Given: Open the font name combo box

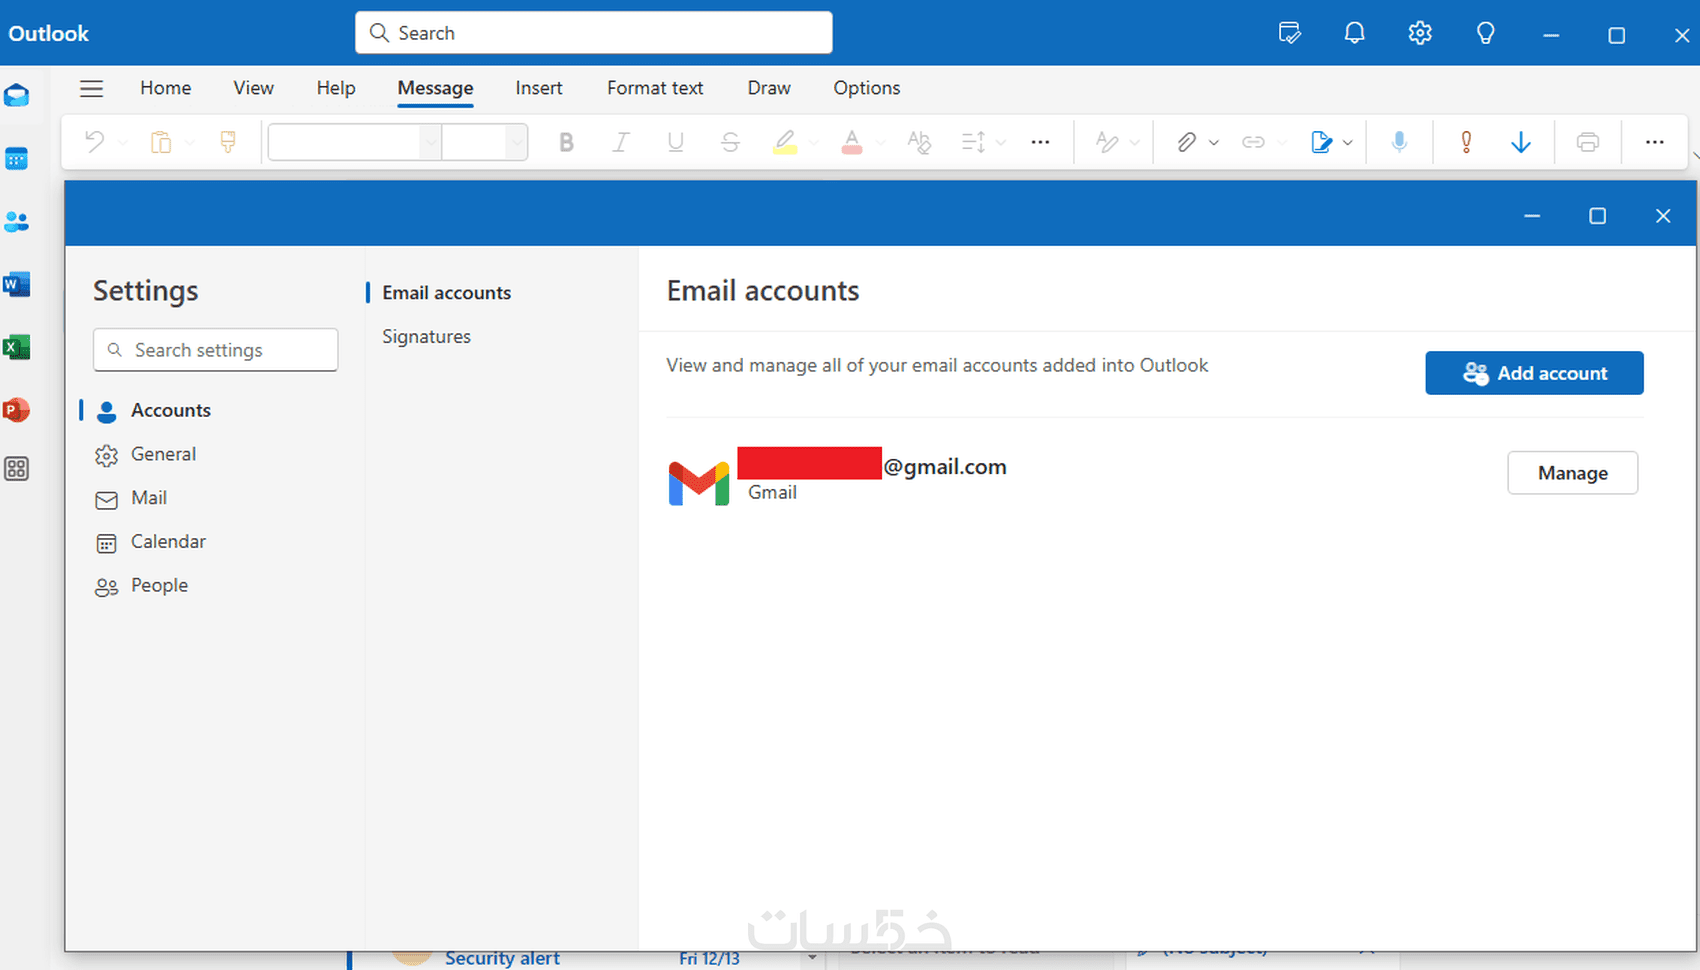Looking at the screenshot, I should (x=355, y=142).
